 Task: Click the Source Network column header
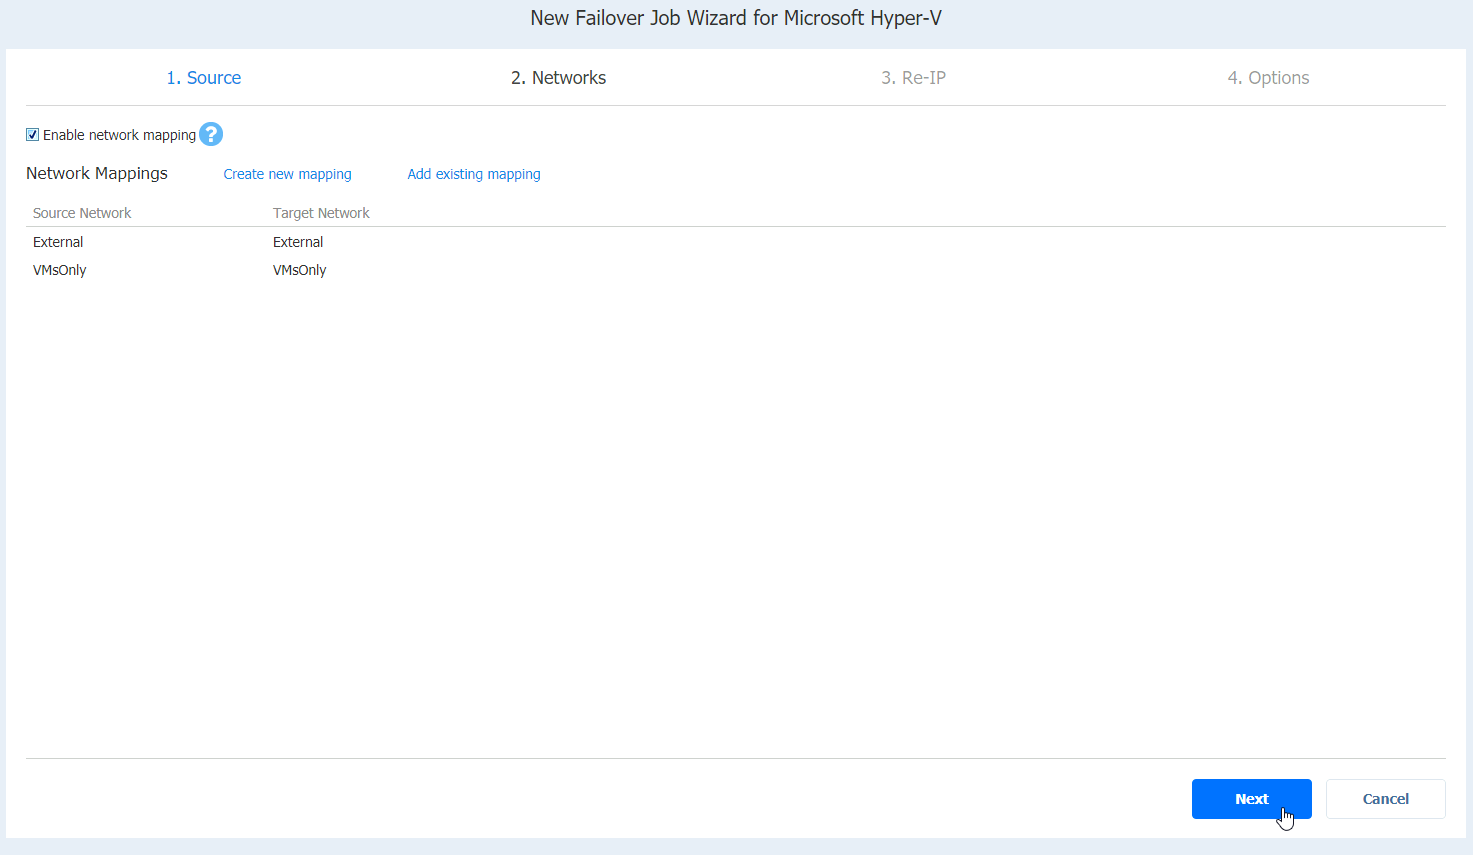point(82,213)
